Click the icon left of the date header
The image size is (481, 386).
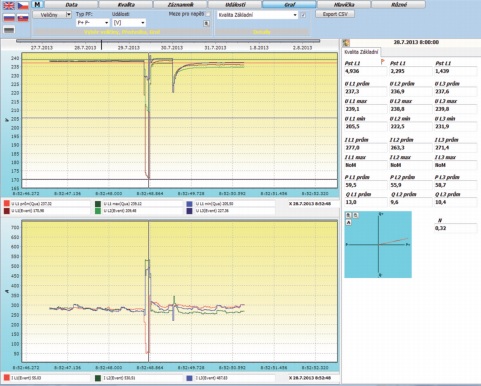[x=346, y=43]
